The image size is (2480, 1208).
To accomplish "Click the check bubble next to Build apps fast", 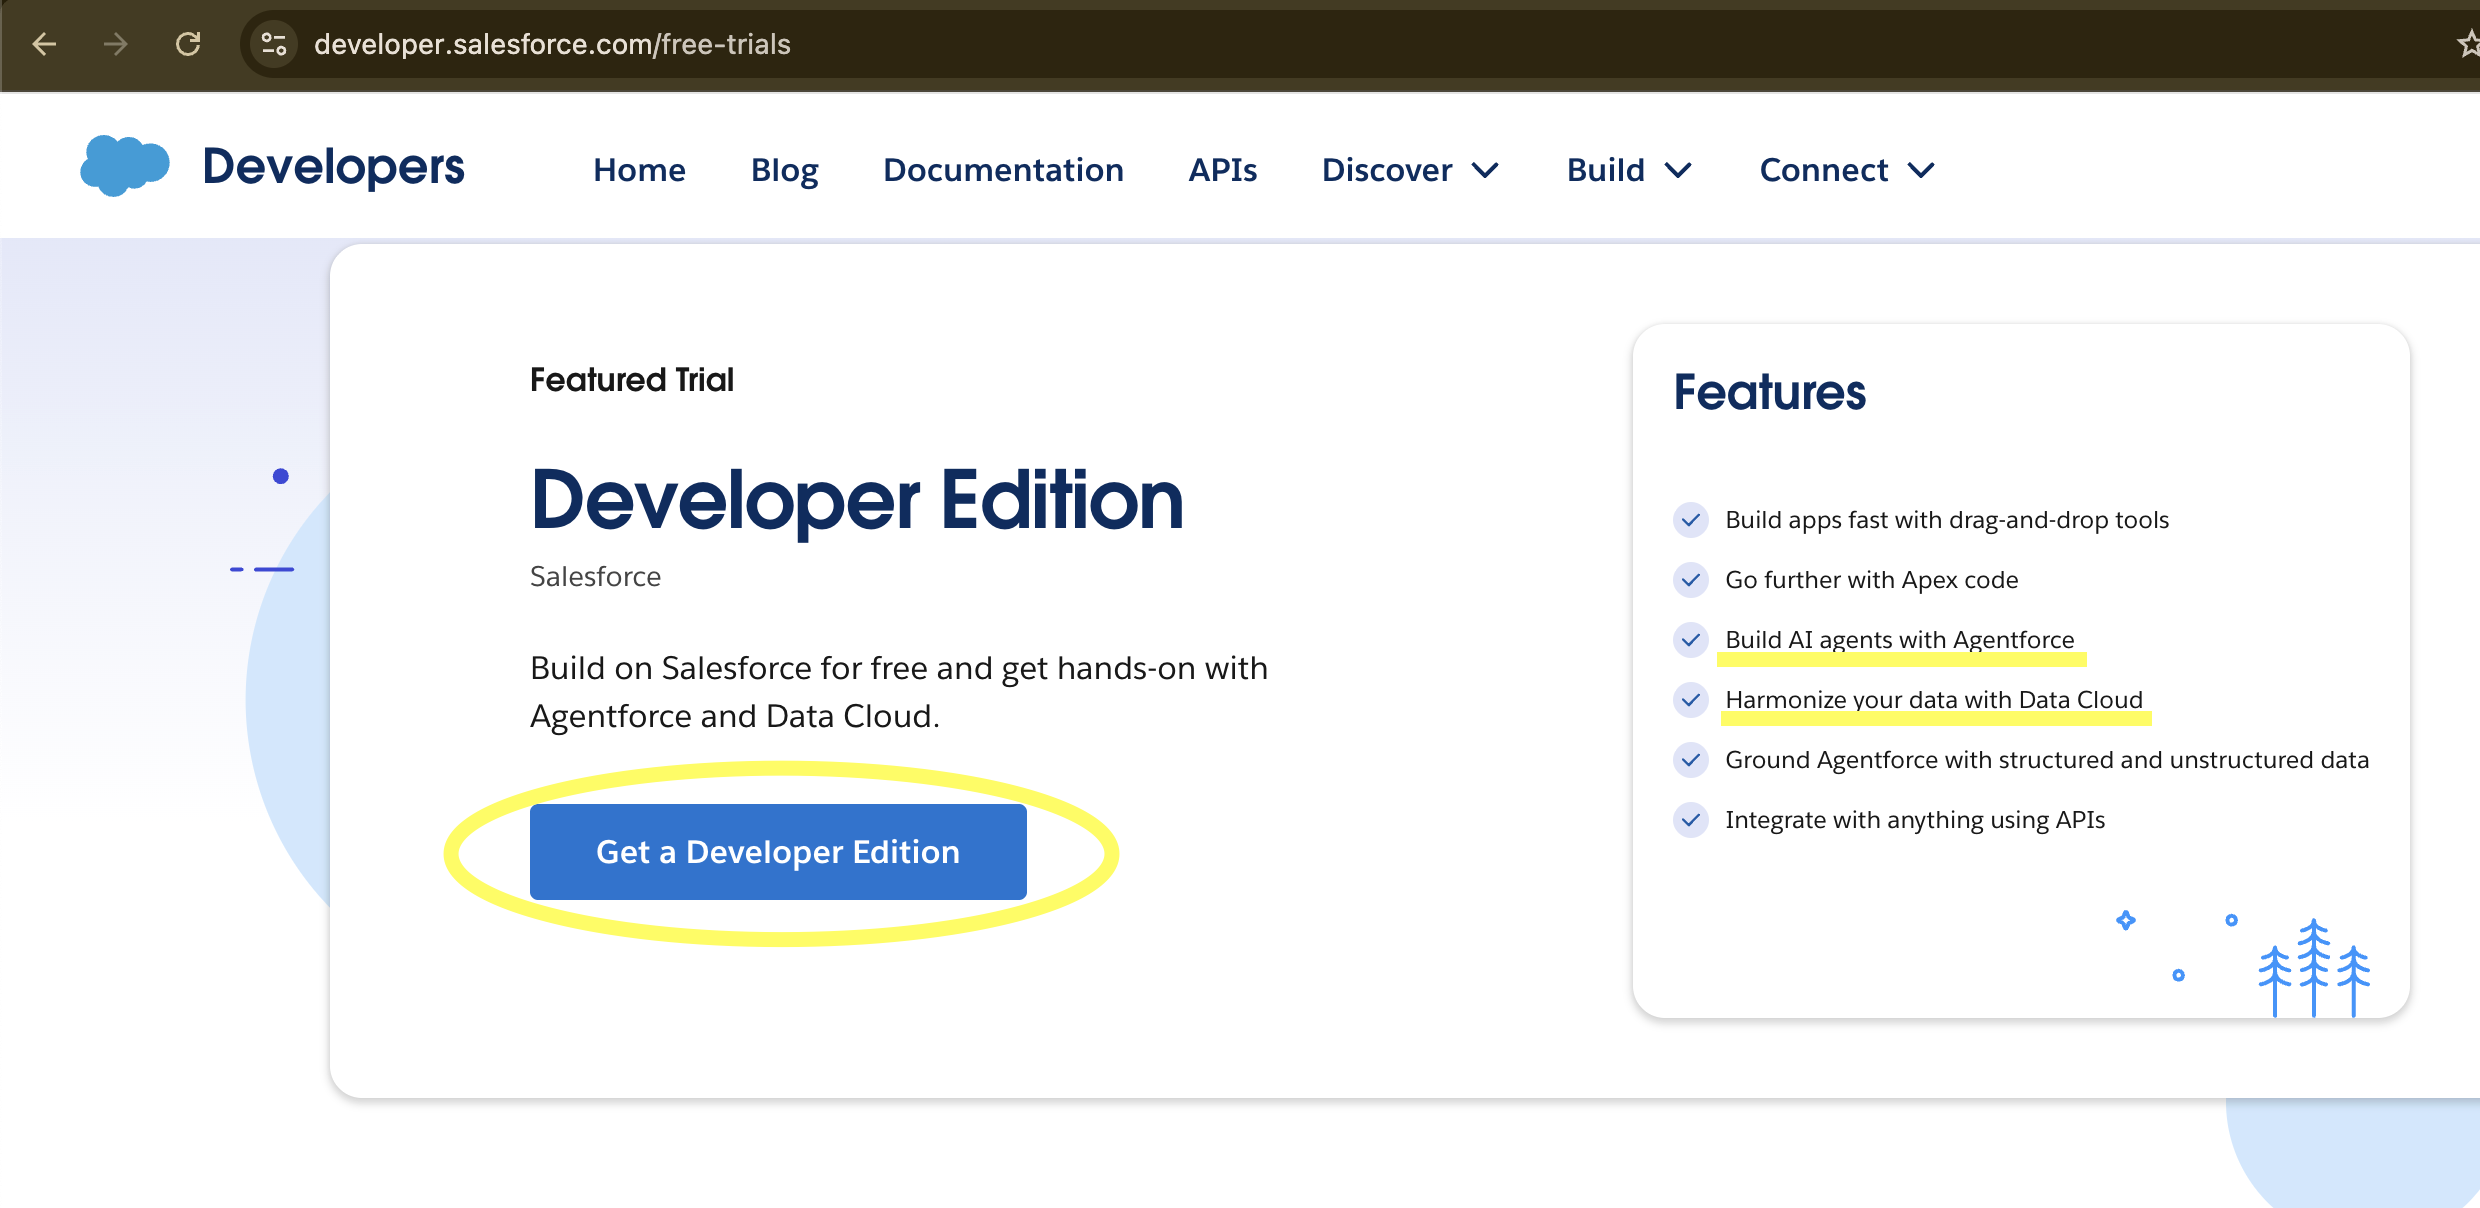I will click(1691, 520).
